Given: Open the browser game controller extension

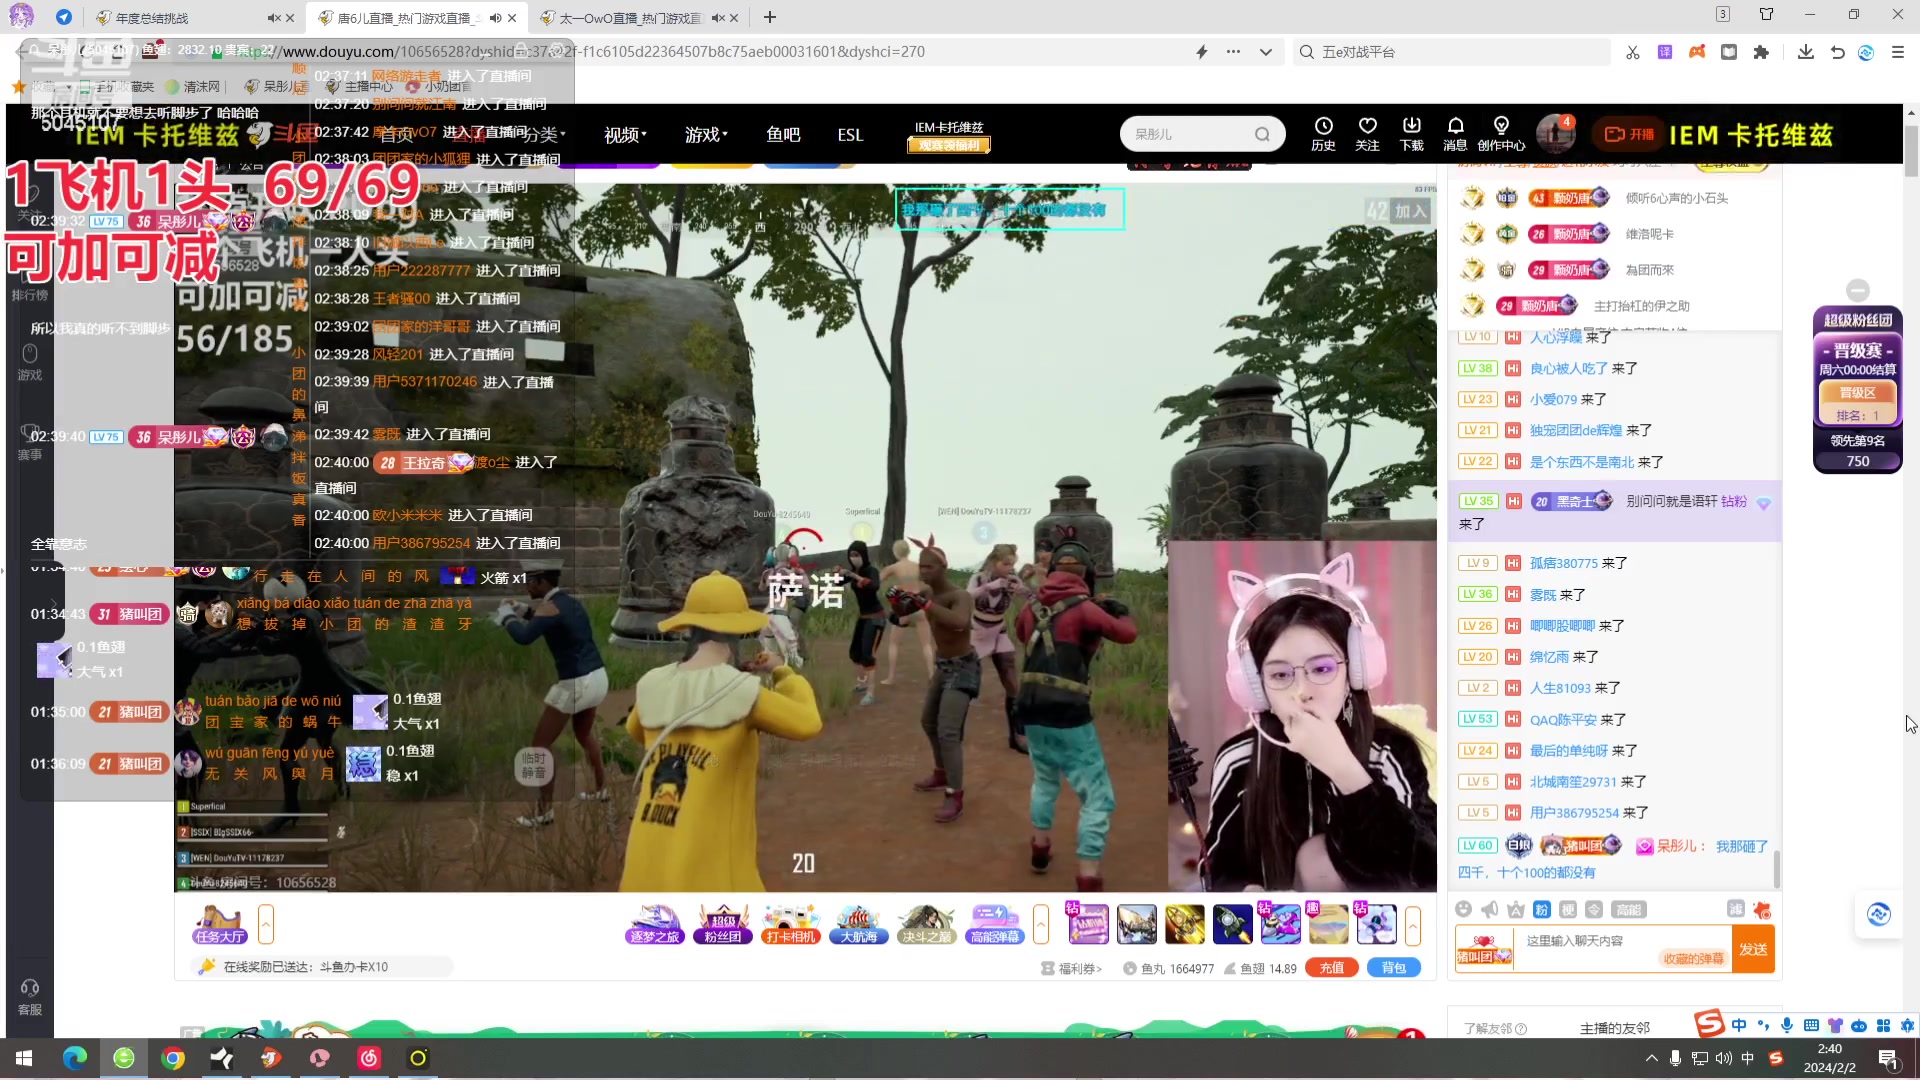Looking at the screenshot, I should (x=1697, y=52).
